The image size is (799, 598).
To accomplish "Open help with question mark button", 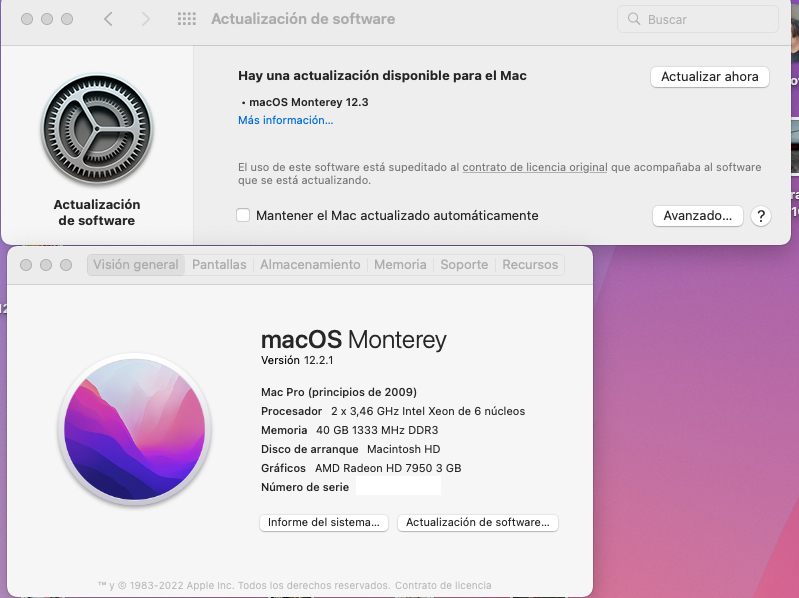I will coord(760,216).
